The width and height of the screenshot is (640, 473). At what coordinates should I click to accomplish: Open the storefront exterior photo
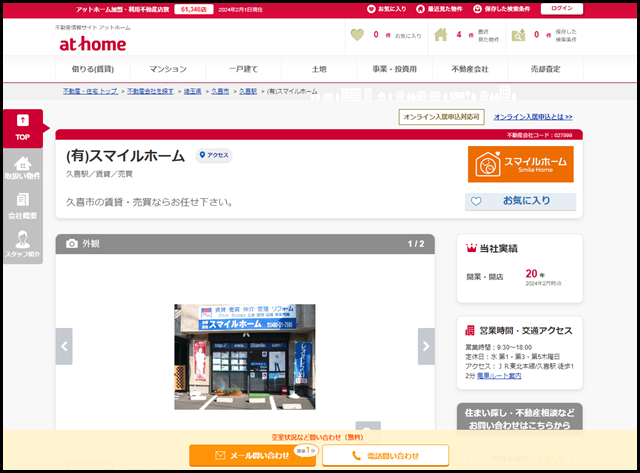[244, 357]
